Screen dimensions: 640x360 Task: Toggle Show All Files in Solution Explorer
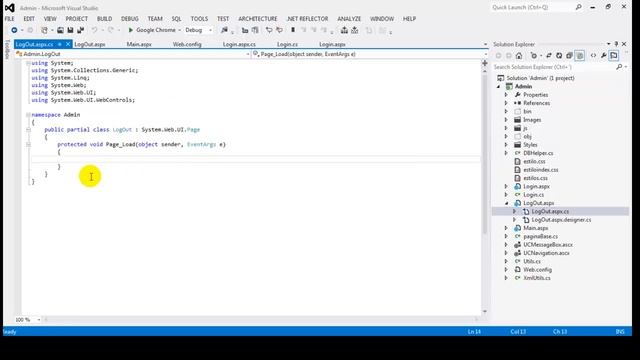pyautogui.click(x=580, y=56)
